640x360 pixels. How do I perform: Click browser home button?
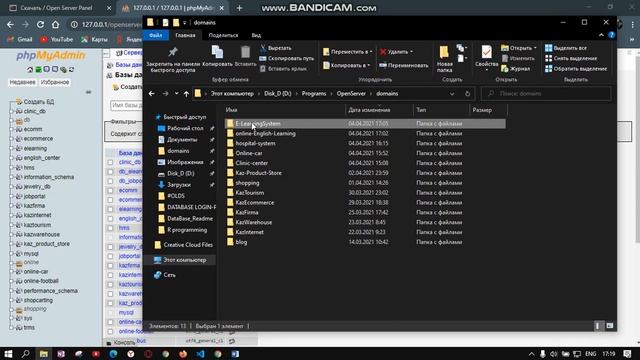pyautogui.click(x=56, y=24)
